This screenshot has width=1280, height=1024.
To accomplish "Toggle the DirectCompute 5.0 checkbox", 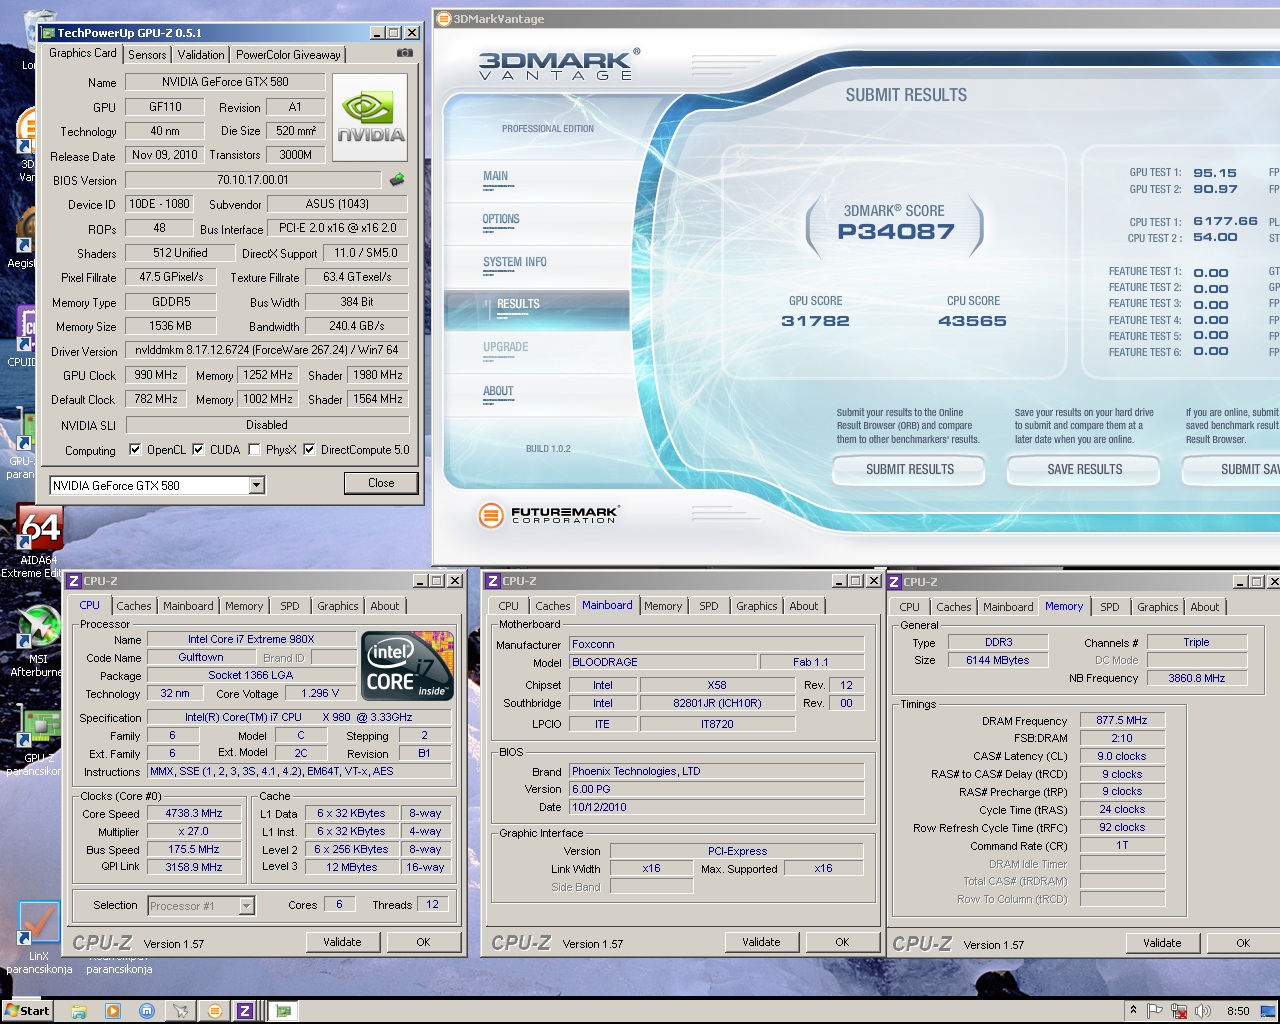I will [x=309, y=450].
